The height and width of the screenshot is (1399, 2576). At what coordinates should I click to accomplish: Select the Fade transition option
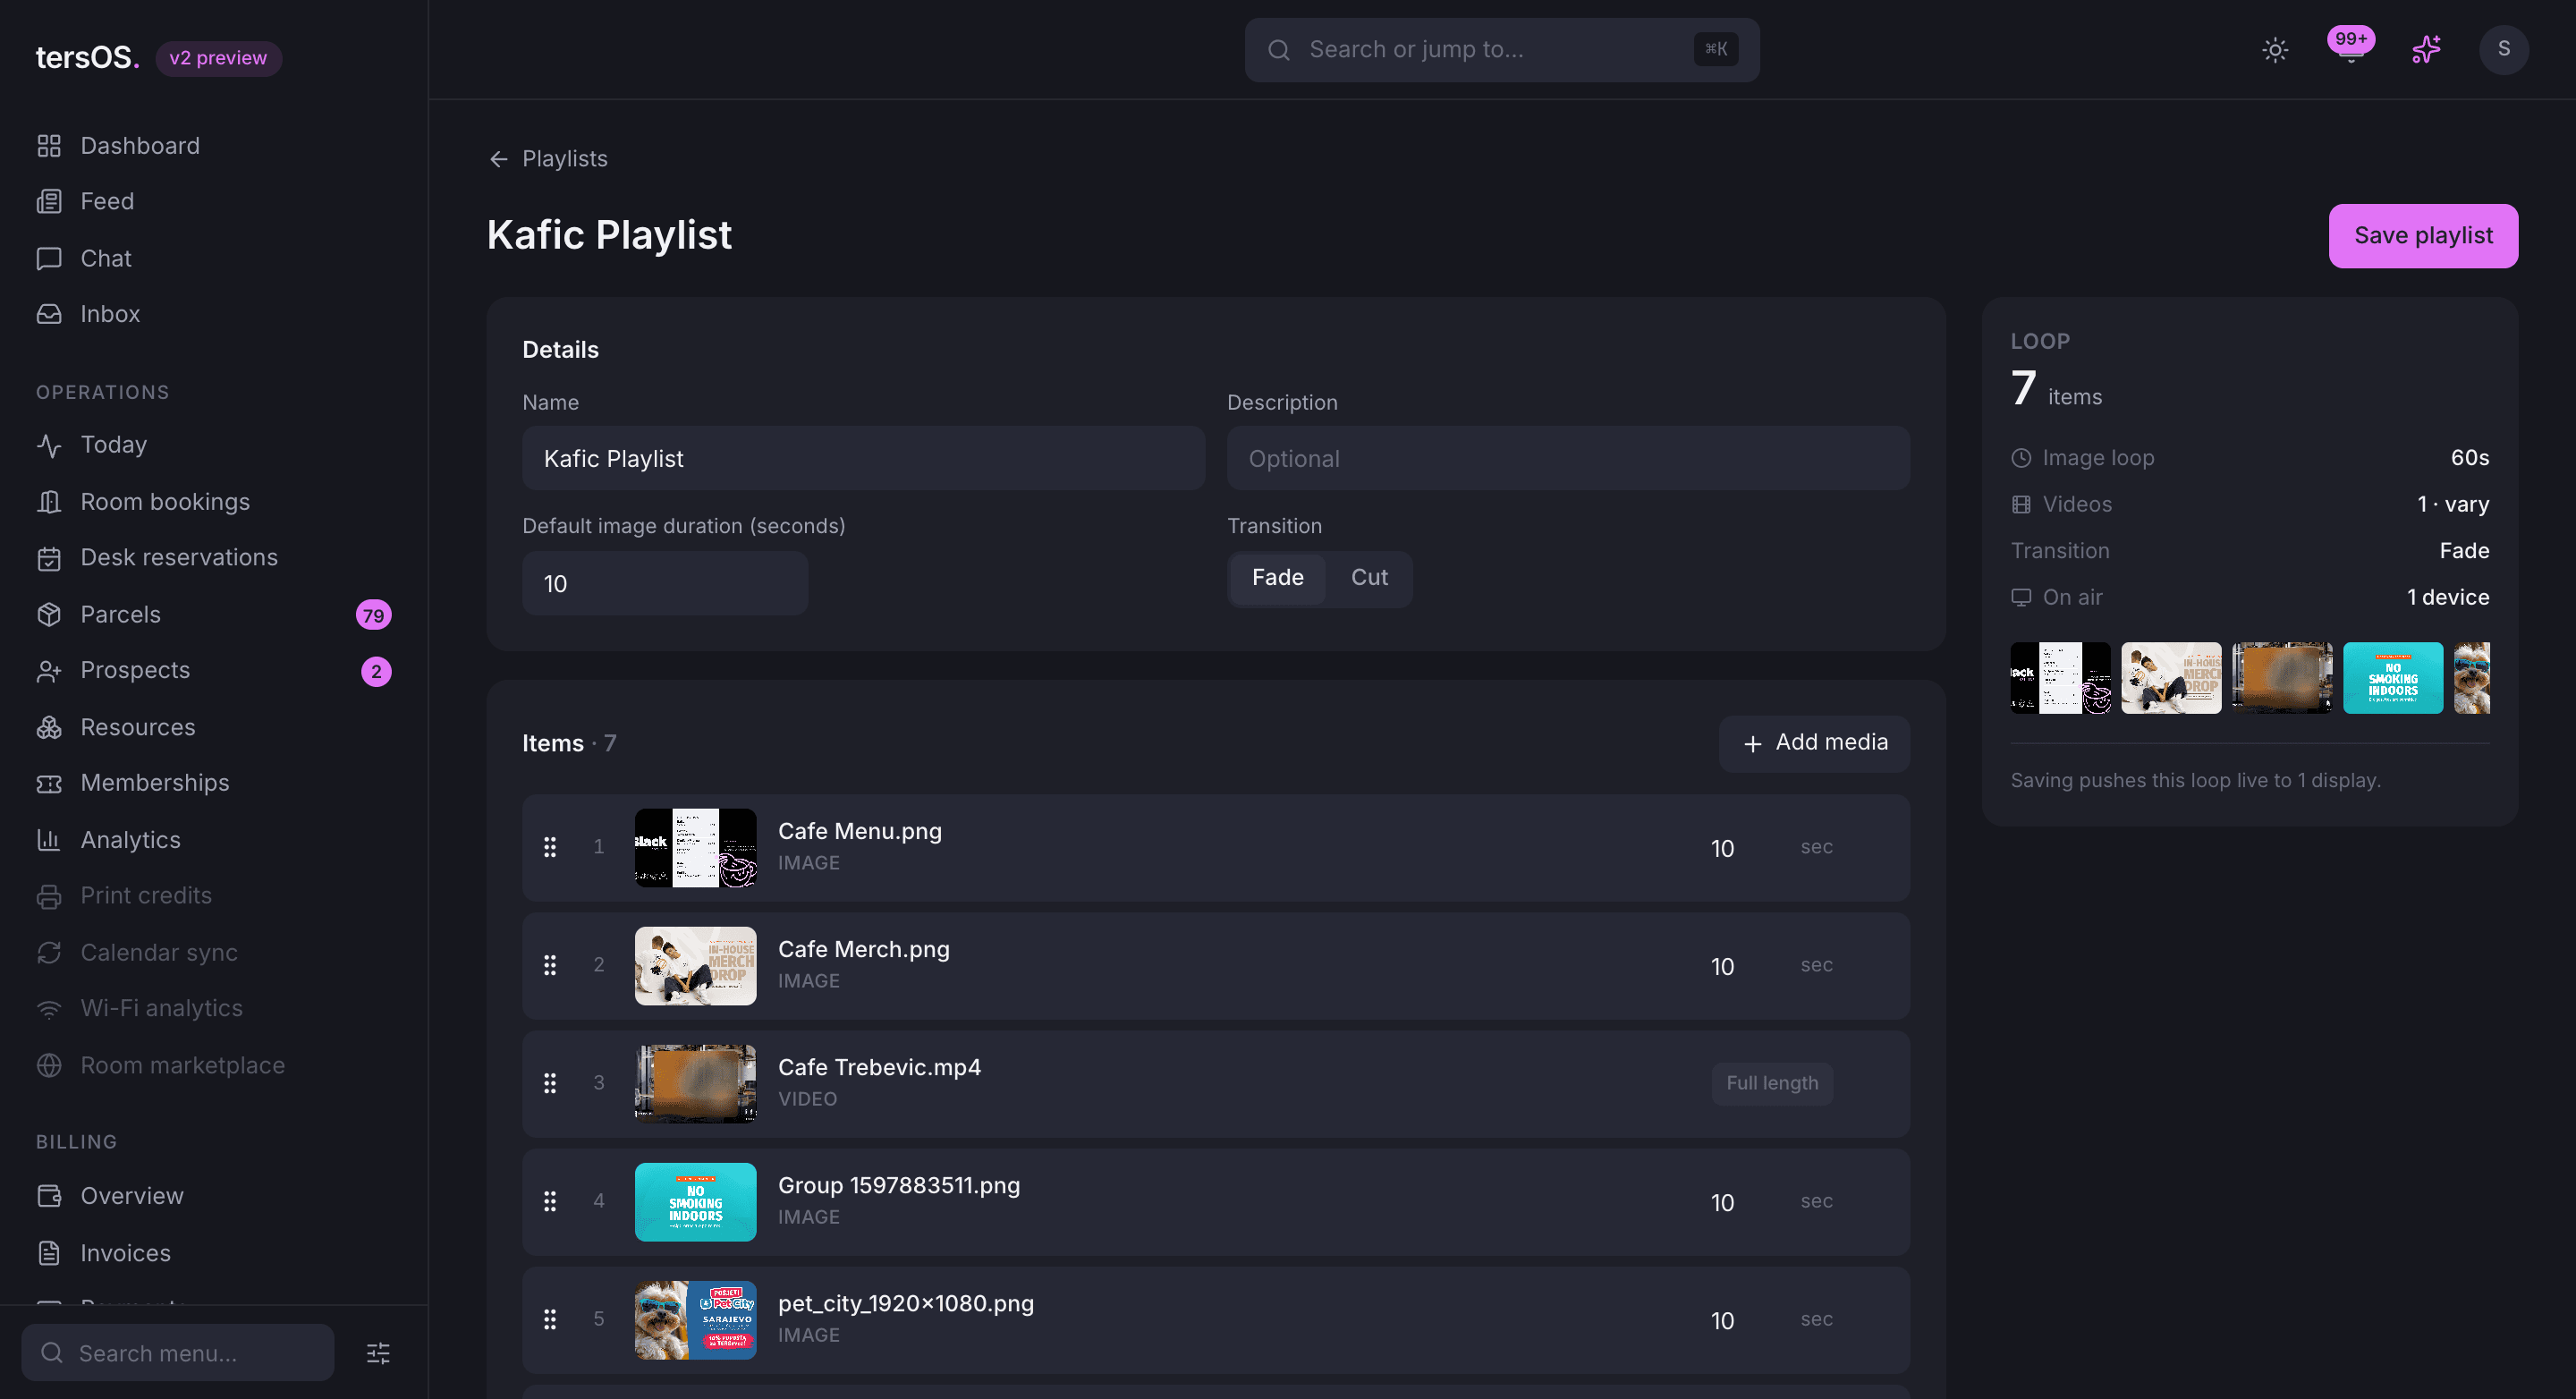pyautogui.click(x=1277, y=578)
